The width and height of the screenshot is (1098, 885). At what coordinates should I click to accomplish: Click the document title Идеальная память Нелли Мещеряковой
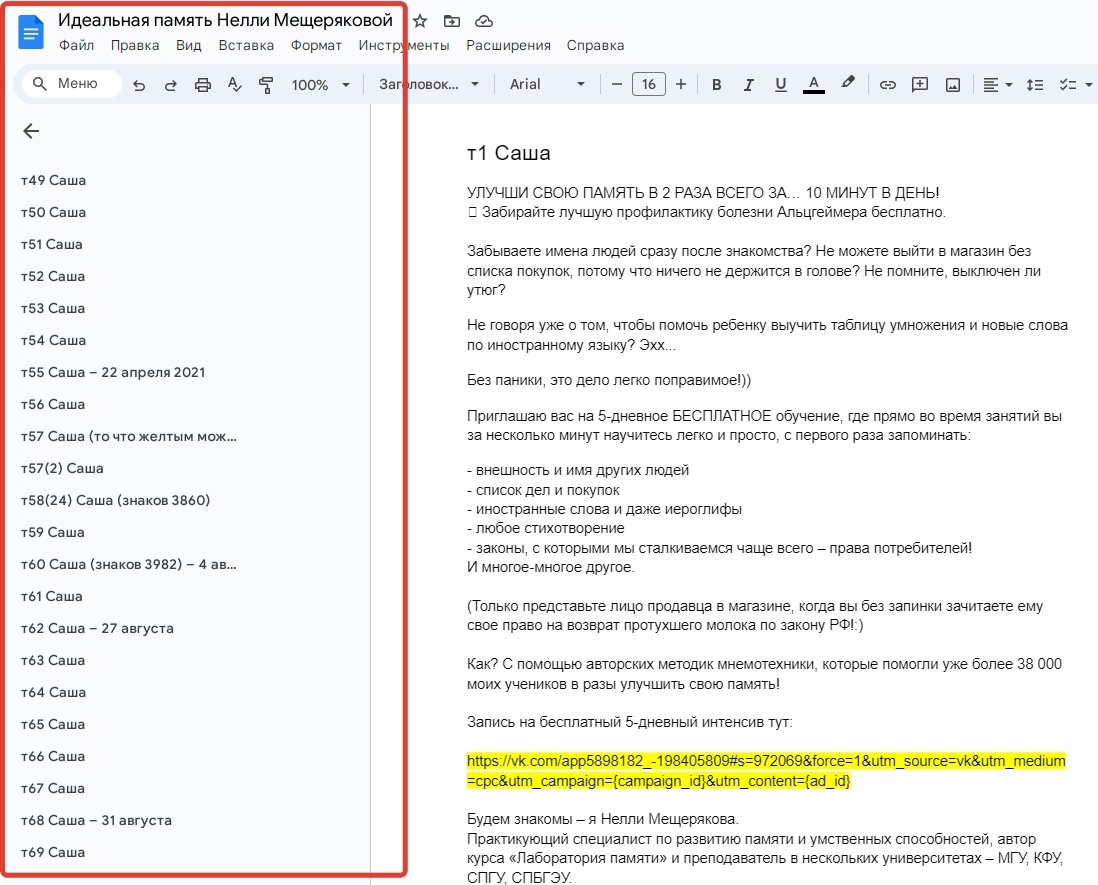click(225, 20)
